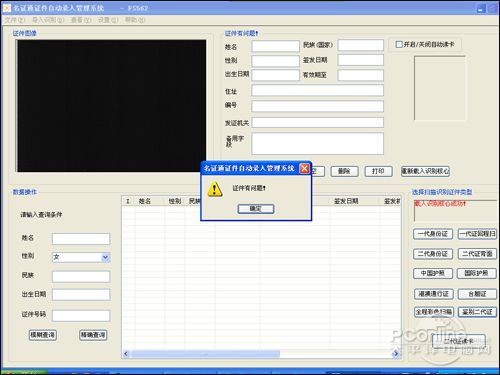Focus the 有效期至 input field
Screen dimensions: 500x375
[361, 75]
